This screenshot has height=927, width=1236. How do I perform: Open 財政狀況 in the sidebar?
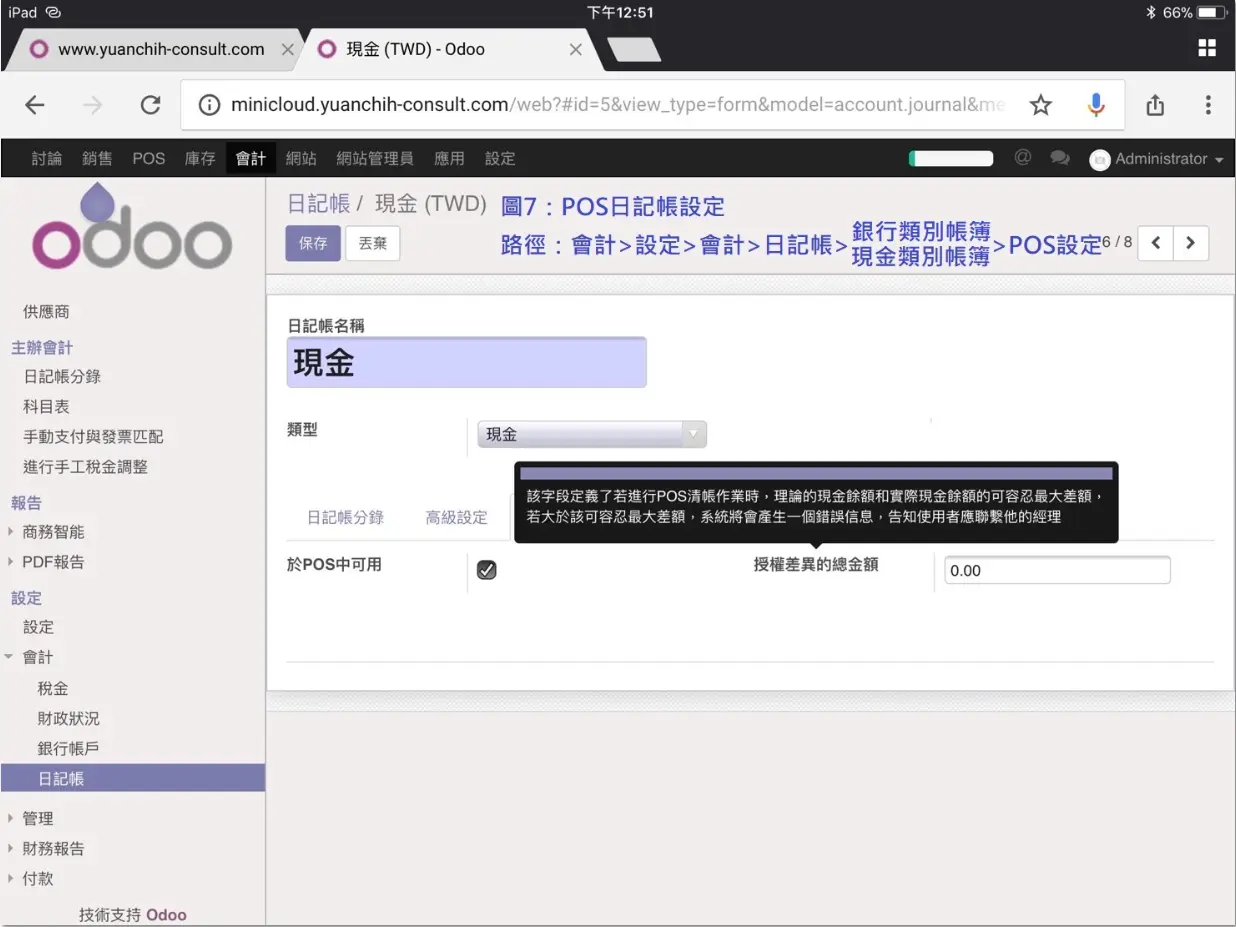click(68, 719)
